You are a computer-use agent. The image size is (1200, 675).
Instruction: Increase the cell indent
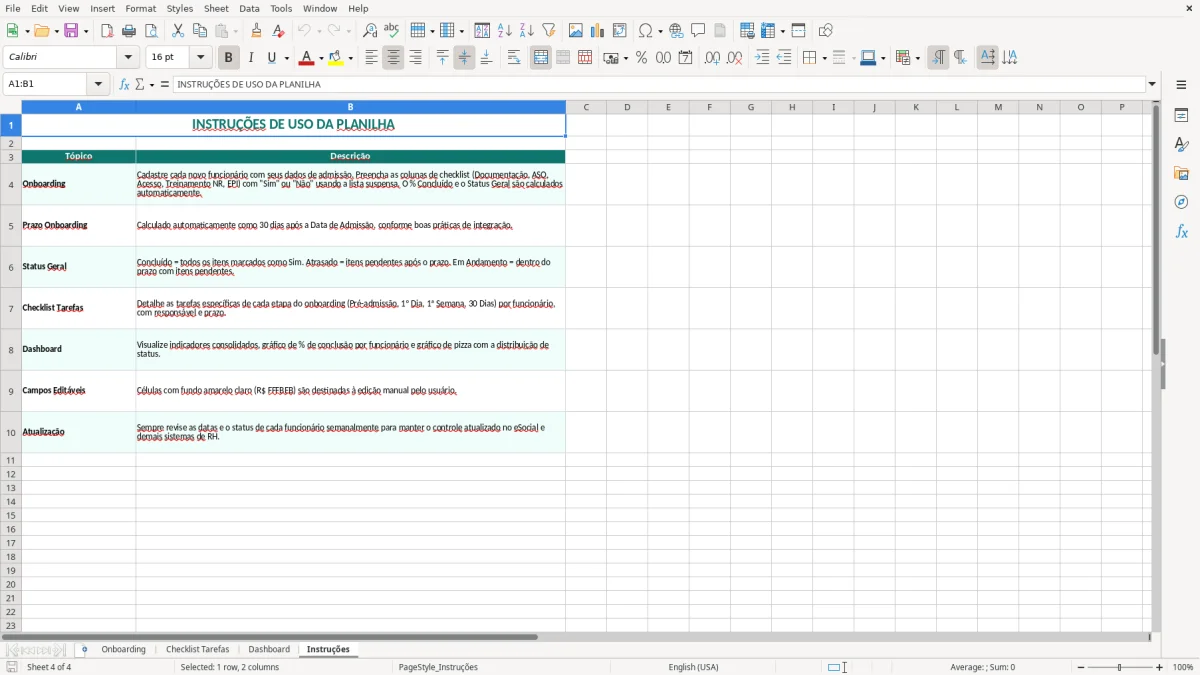(762, 58)
